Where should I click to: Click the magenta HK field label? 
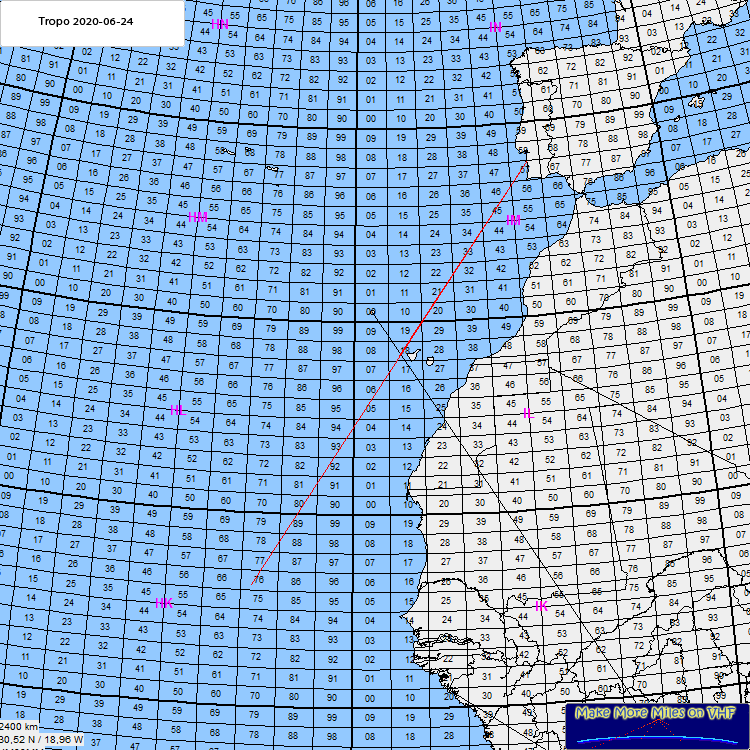click(x=164, y=602)
